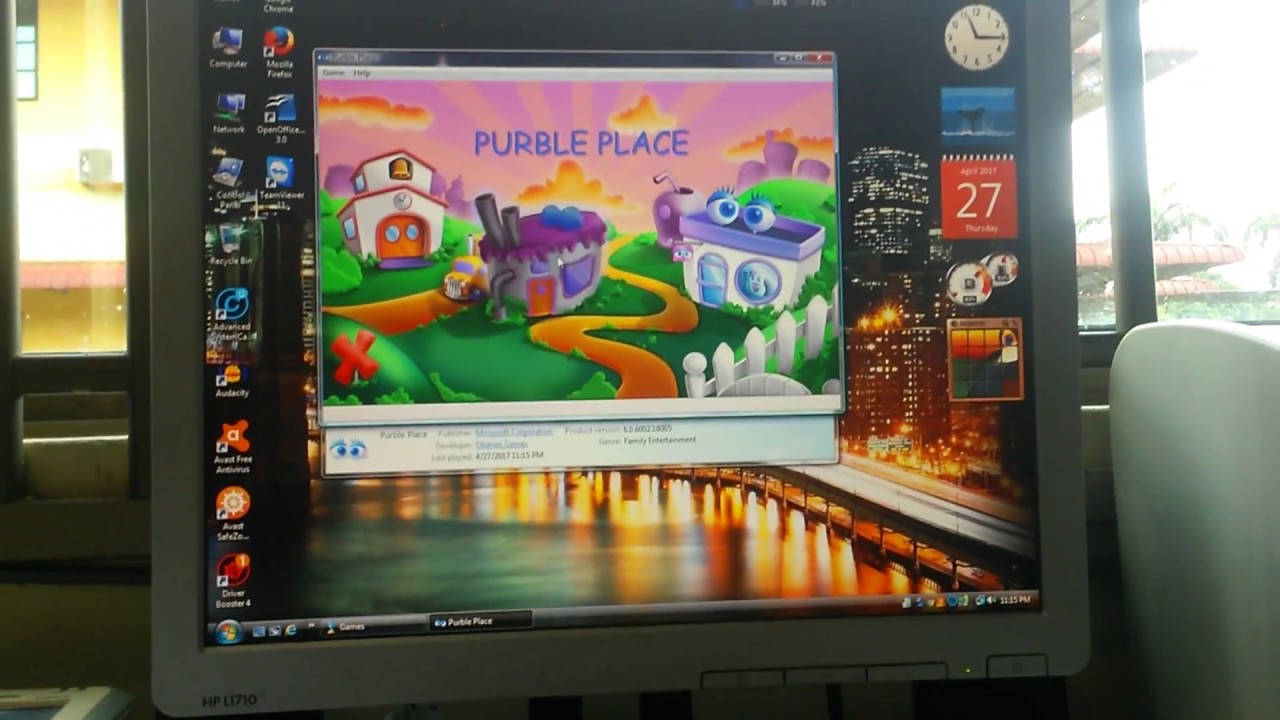Click the Purble eyes icon in Games Explorer details
1280x720 pixels.
click(x=348, y=449)
